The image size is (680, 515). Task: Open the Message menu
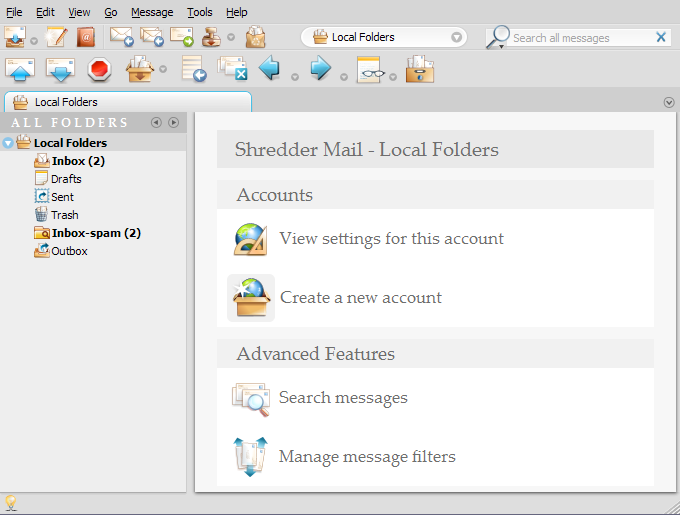[152, 12]
